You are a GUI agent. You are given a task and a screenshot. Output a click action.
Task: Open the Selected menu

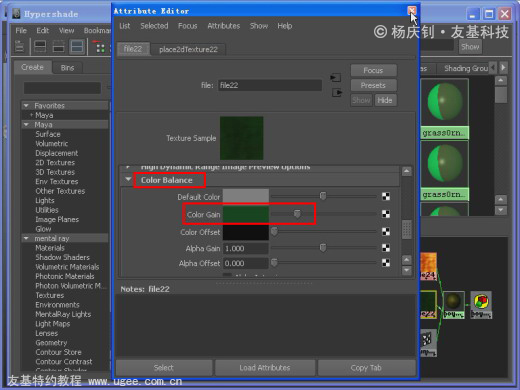[154, 26]
